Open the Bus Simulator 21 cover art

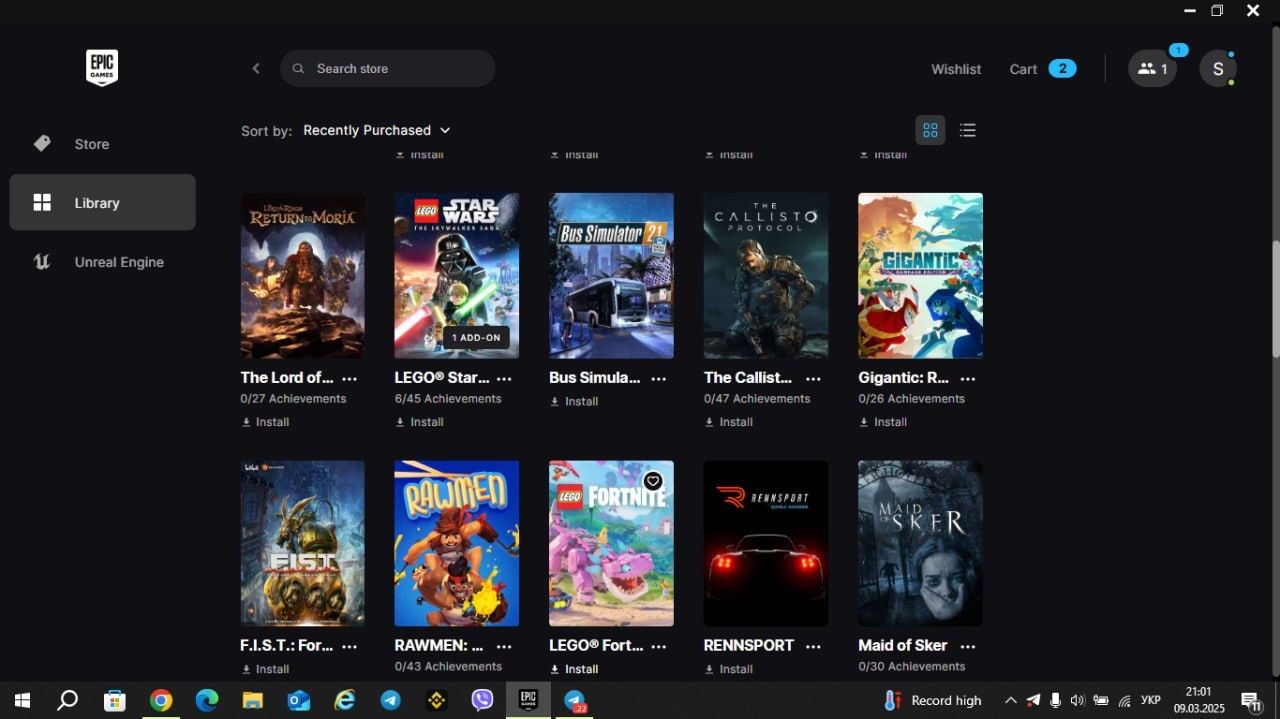[x=611, y=275]
